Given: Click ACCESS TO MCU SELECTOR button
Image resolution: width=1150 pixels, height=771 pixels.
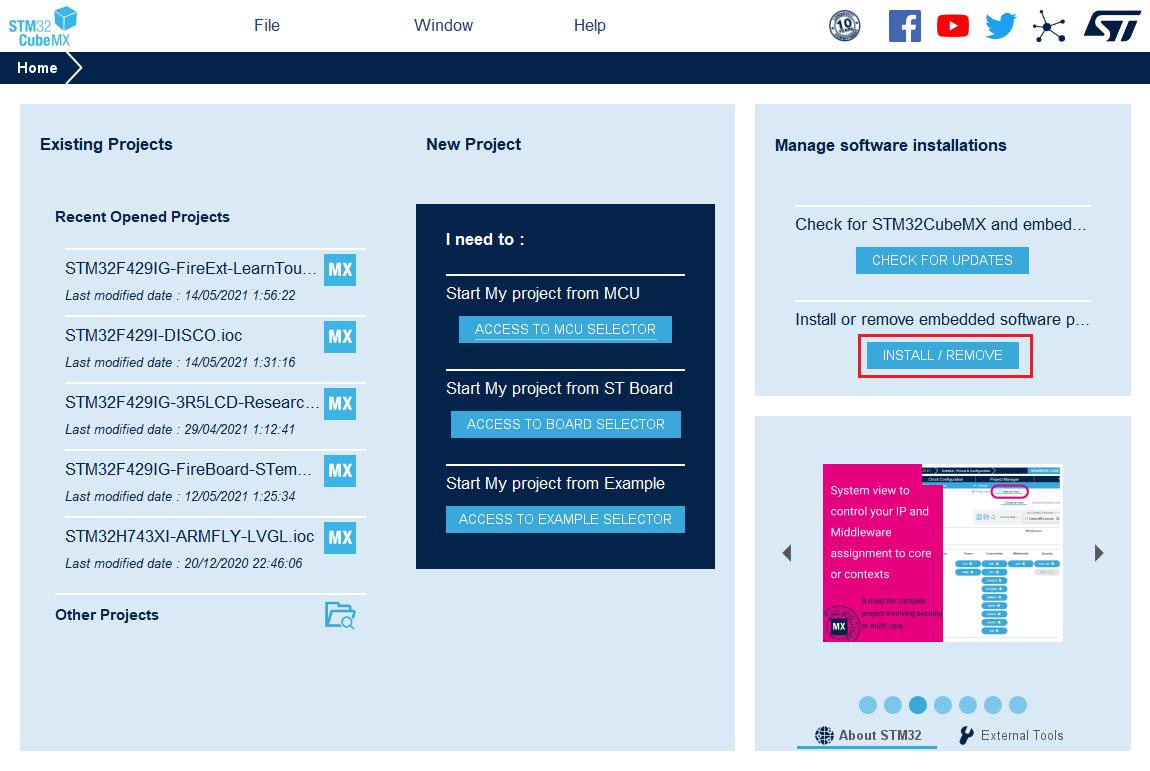Looking at the screenshot, I should point(565,329).
